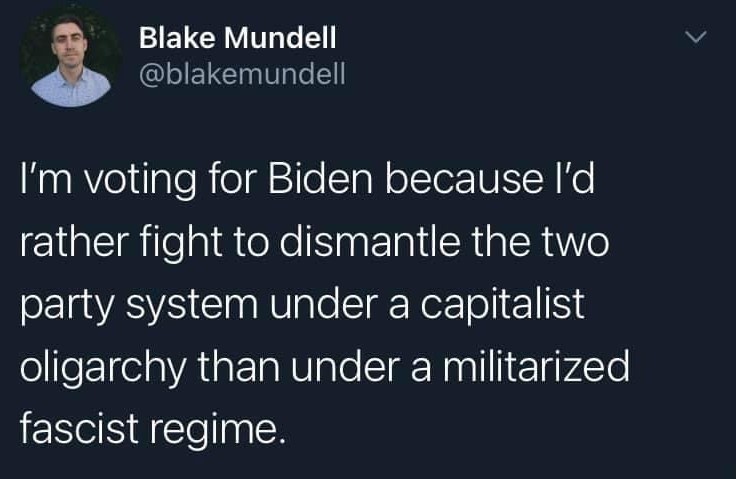Click the opening "I'm" in the tweet
The width and height of the screenshot is (736, 479).
(46, 179)
